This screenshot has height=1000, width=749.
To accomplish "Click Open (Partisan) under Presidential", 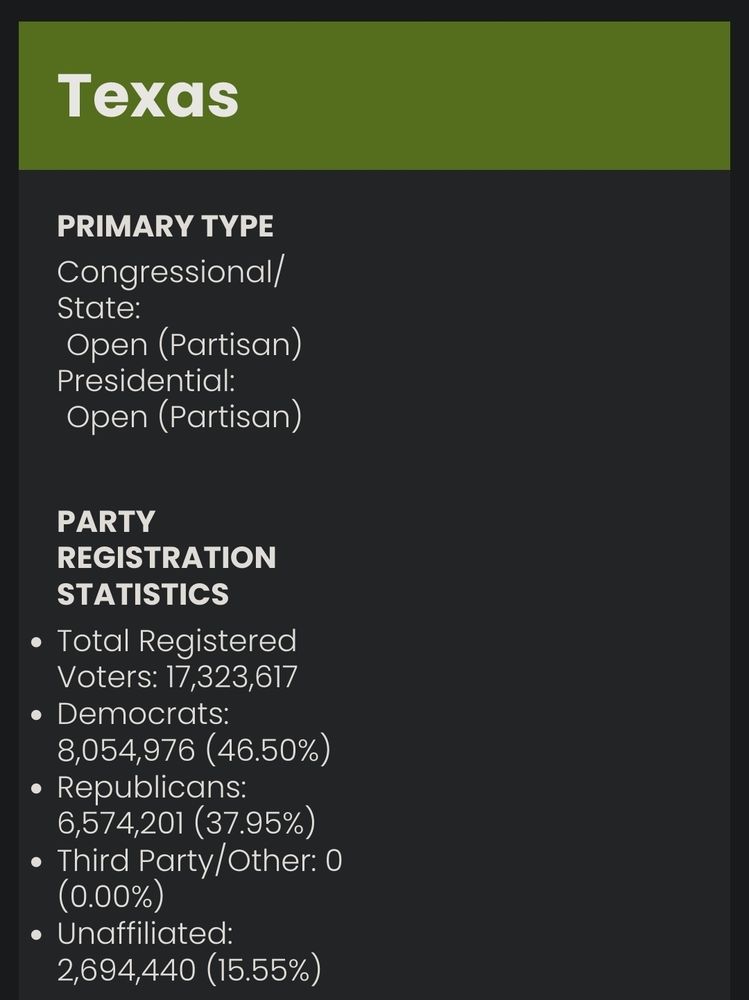I will click(x=184, y=417).
